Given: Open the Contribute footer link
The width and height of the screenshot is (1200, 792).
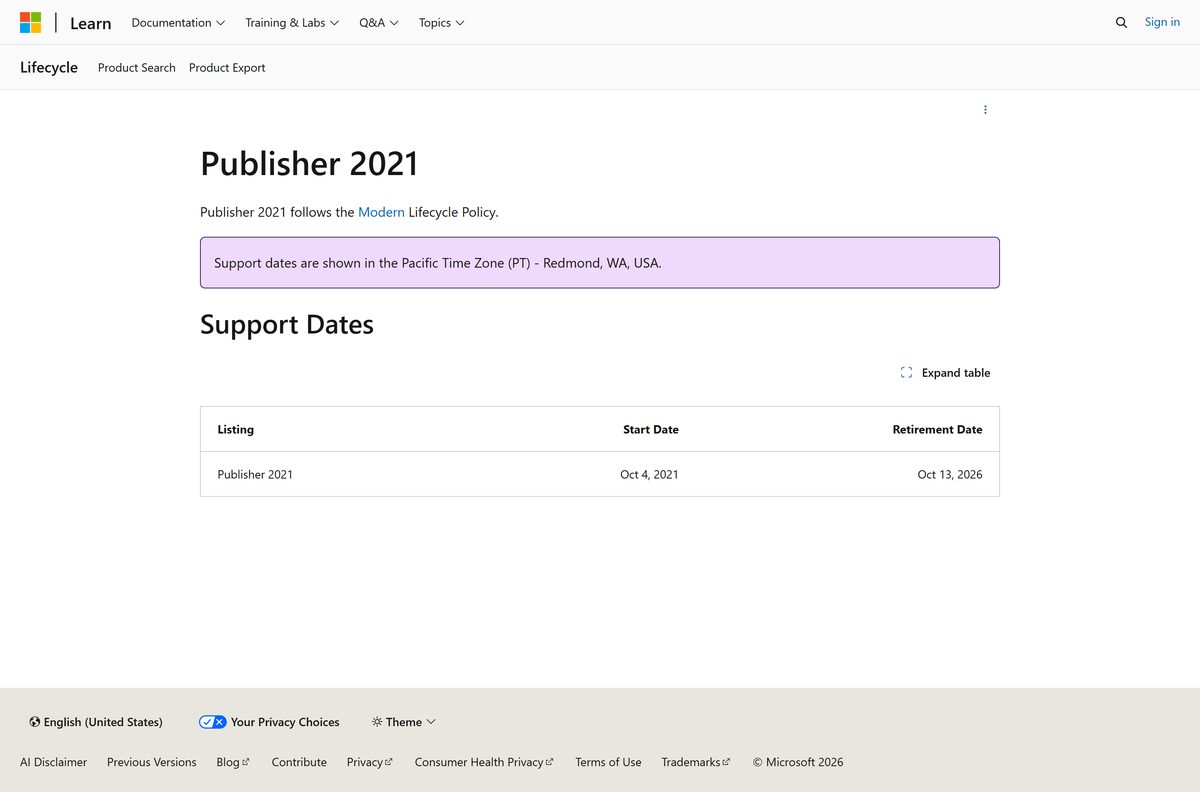Looking at the screenshot, I should (x=299, y=762).
